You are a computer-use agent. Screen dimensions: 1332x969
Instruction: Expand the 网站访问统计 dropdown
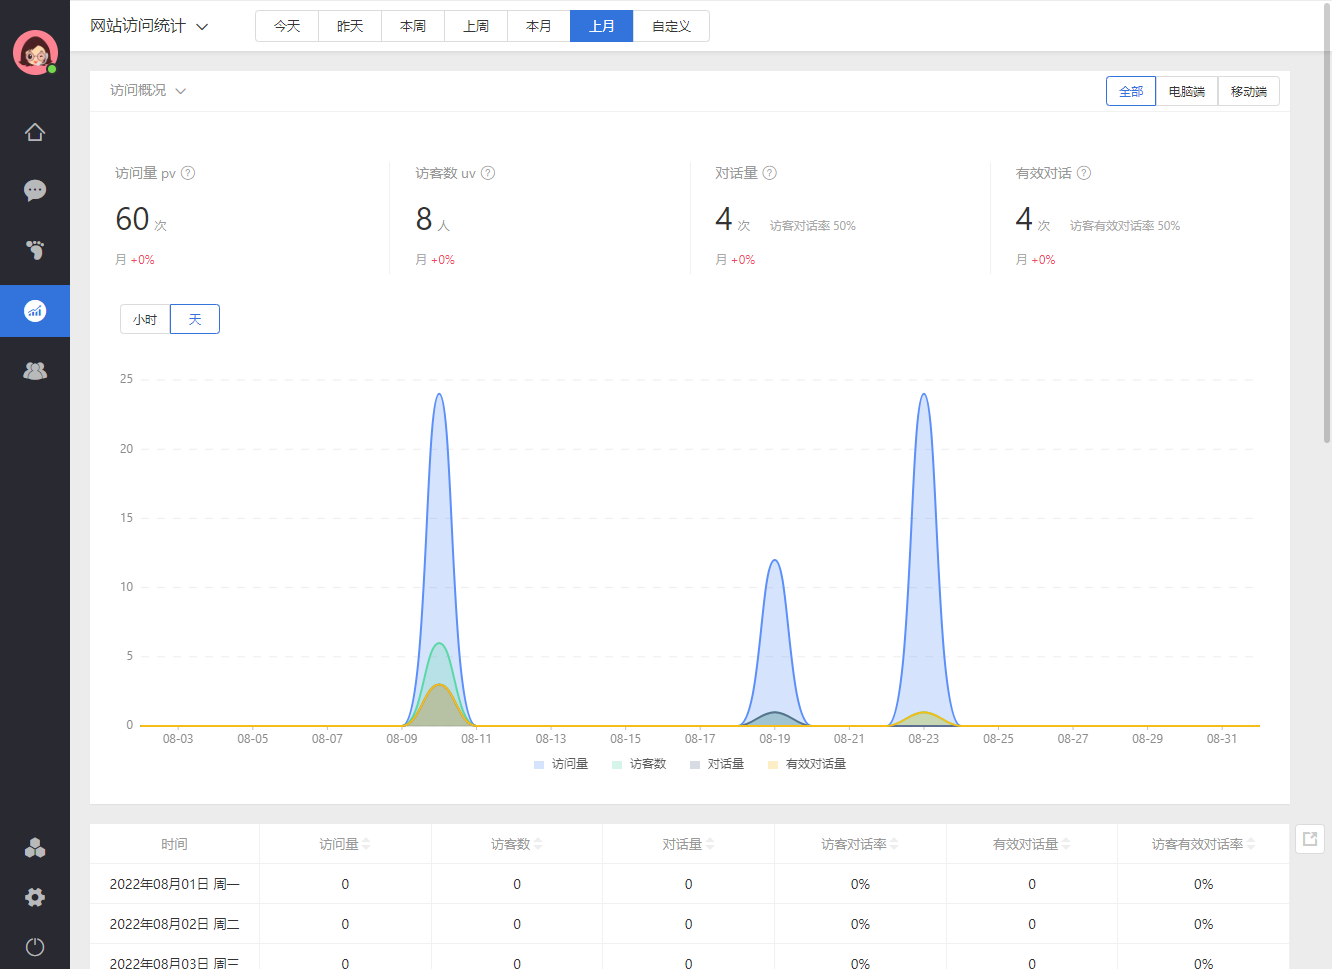(x=149, y=26)
